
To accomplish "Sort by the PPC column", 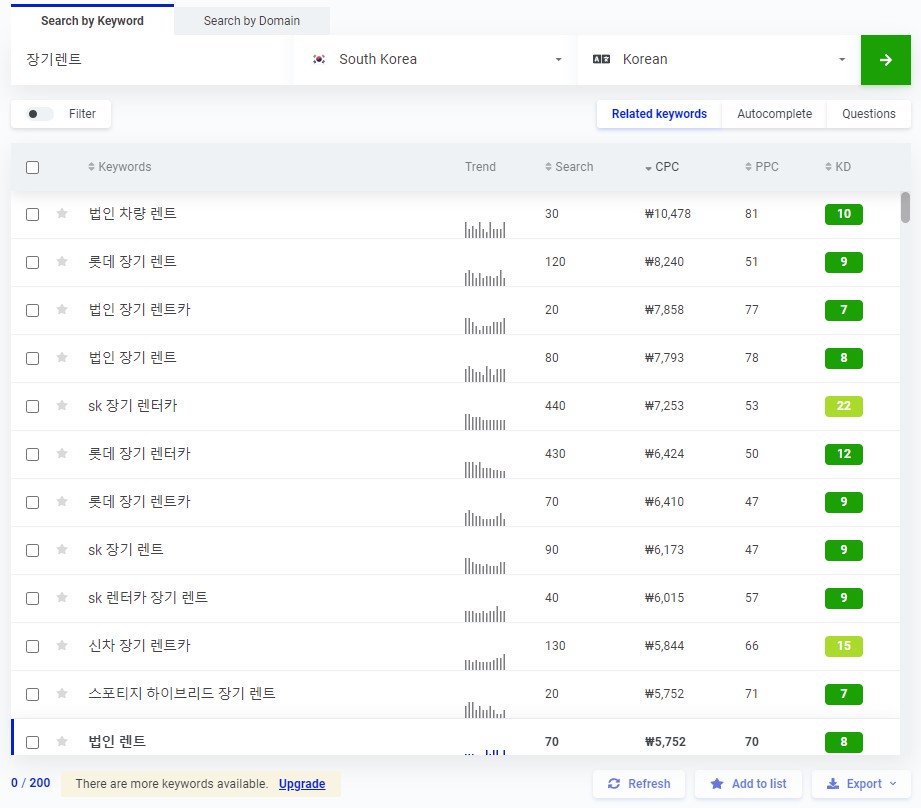I will coord(761,167).
